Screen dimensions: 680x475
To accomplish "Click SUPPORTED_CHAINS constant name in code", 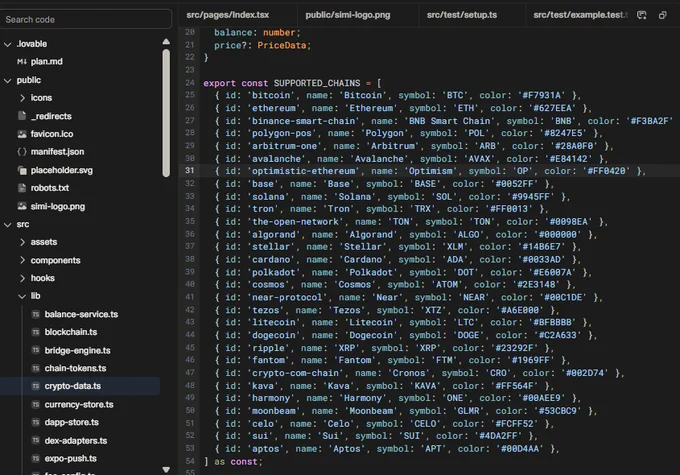I will coord(317,83).
